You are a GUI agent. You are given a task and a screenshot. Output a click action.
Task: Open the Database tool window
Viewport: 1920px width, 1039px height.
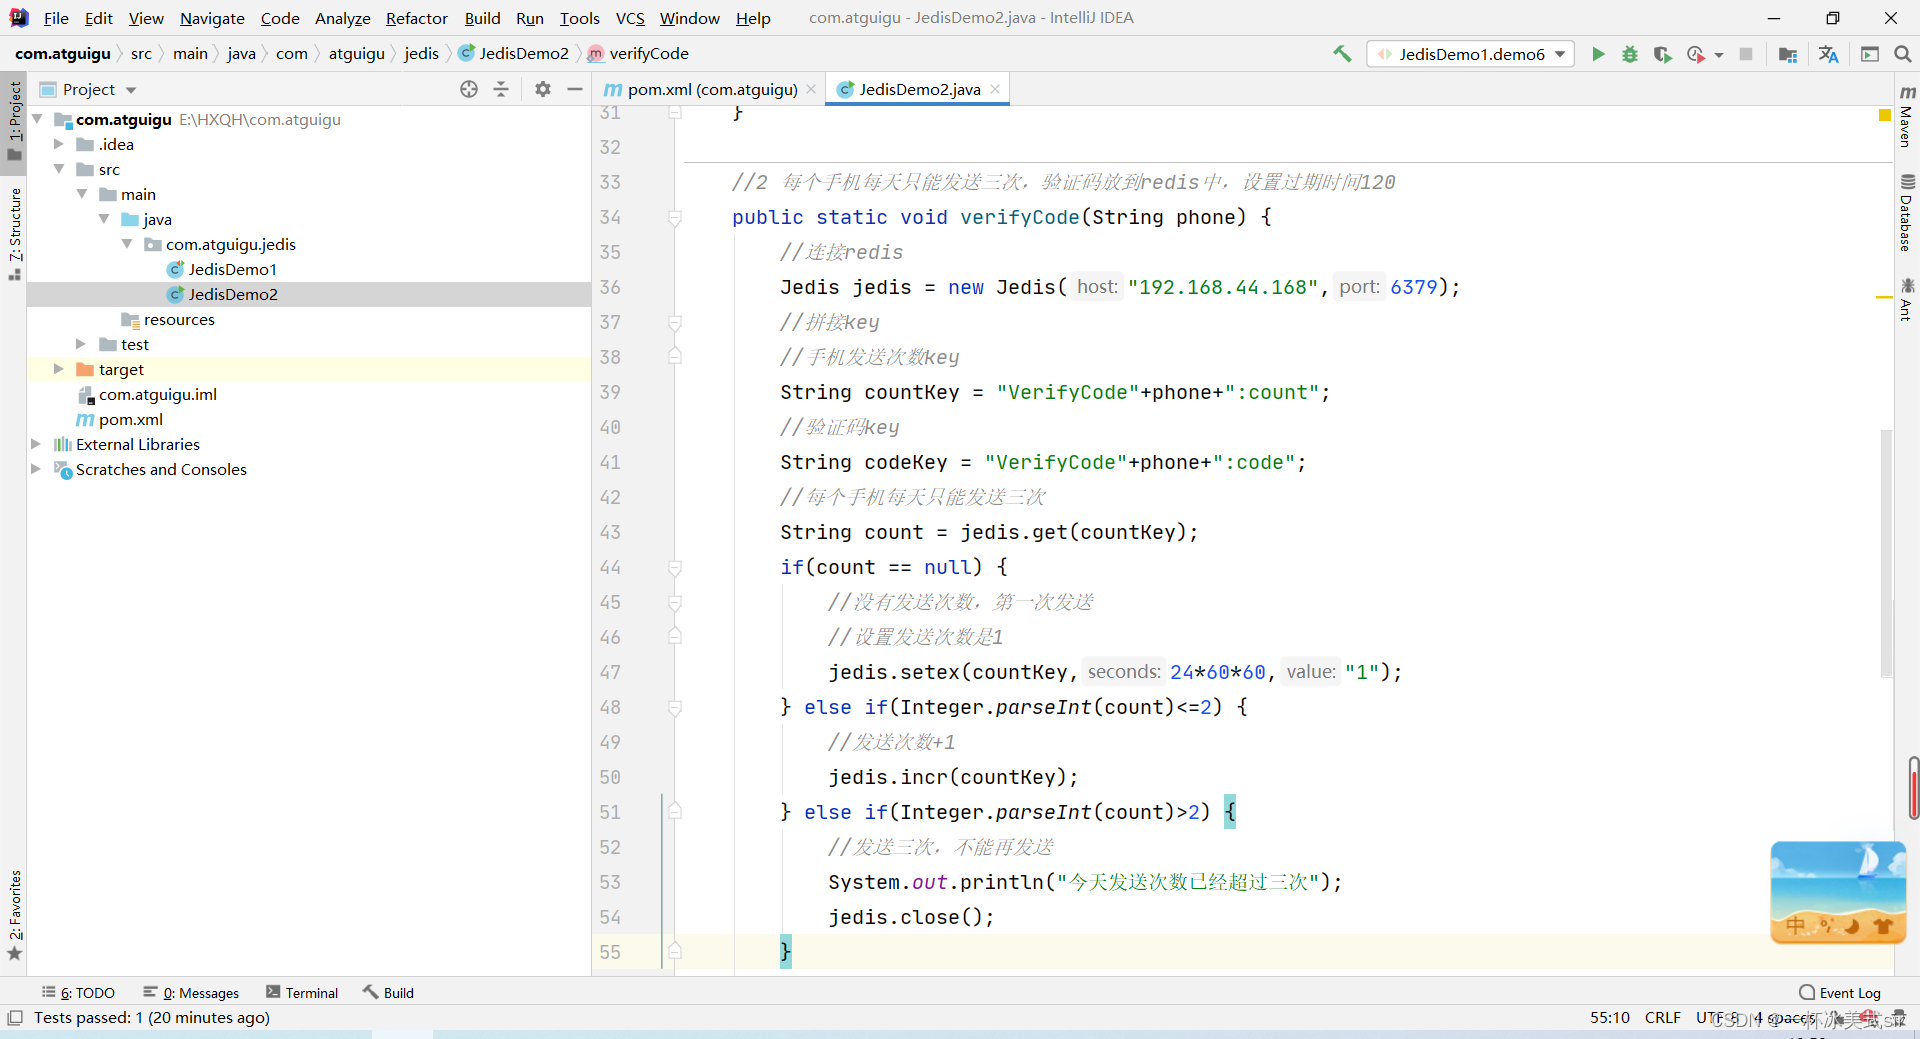click(x=1907, y=212)
